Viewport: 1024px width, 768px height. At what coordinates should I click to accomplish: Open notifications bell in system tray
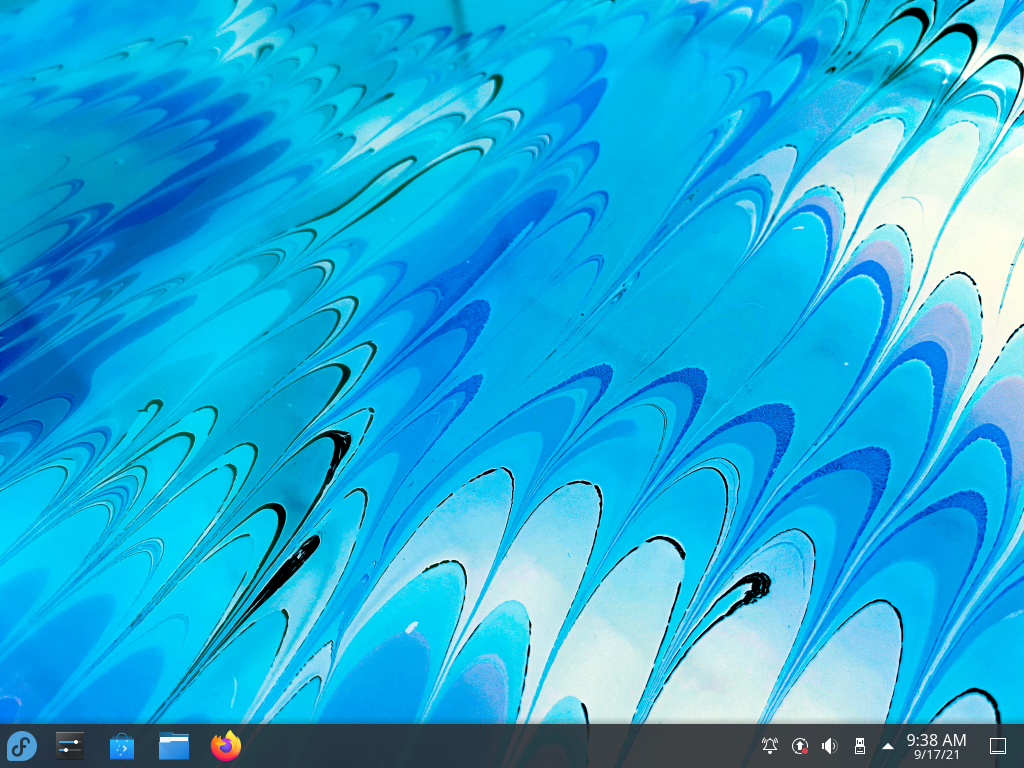(x=770, y=745)
